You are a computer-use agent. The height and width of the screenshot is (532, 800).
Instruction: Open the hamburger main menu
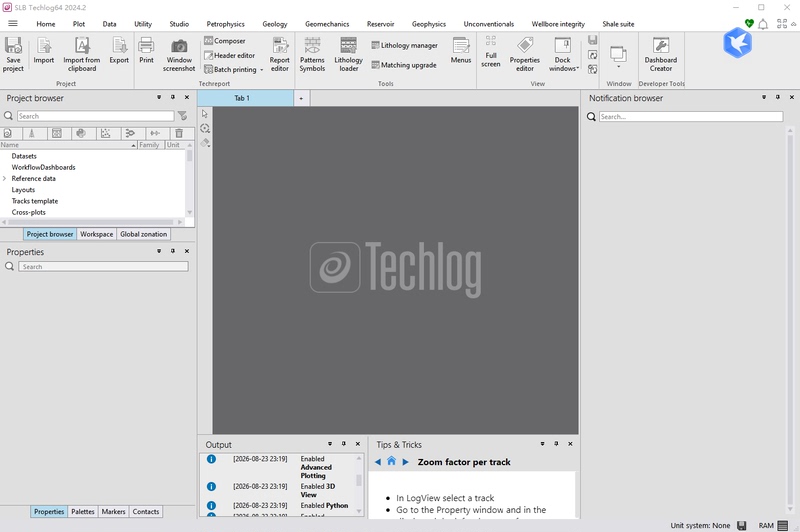click(x=13, y=23)
